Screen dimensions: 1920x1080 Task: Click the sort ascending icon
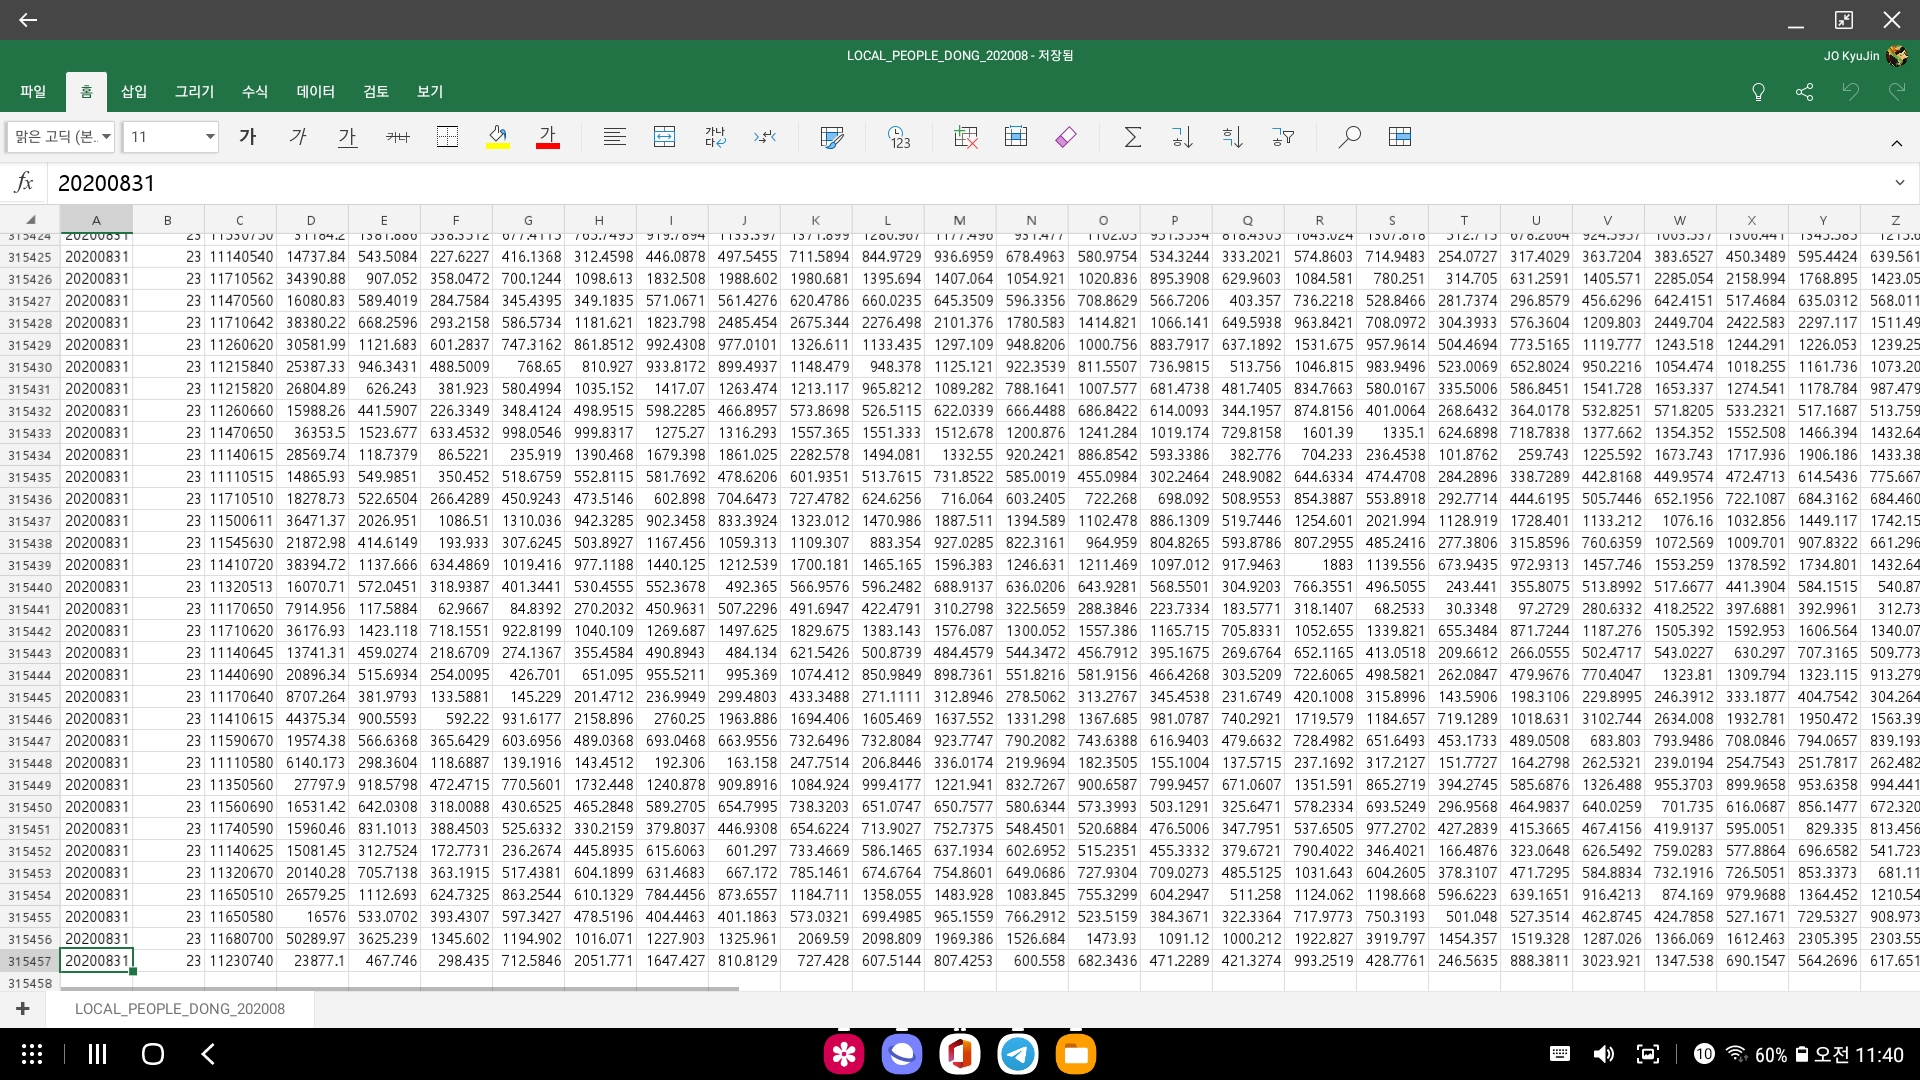[1182, 137]
